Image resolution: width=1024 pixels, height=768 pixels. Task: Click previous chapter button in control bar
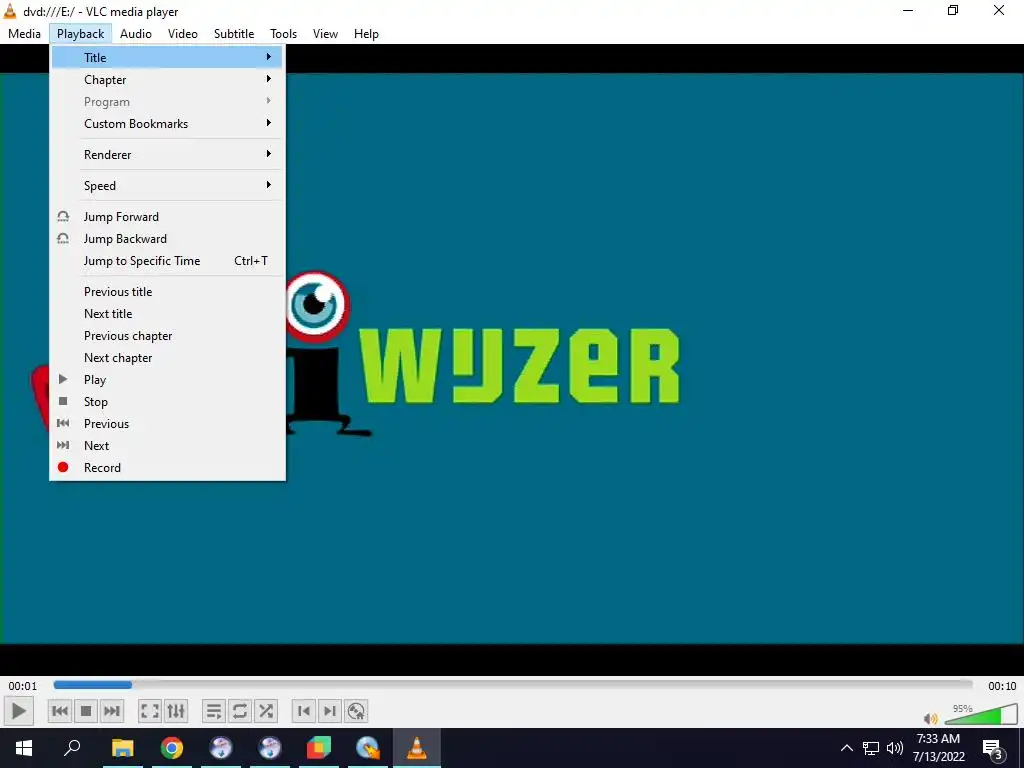pyautogui.click(x=304, y=711)
